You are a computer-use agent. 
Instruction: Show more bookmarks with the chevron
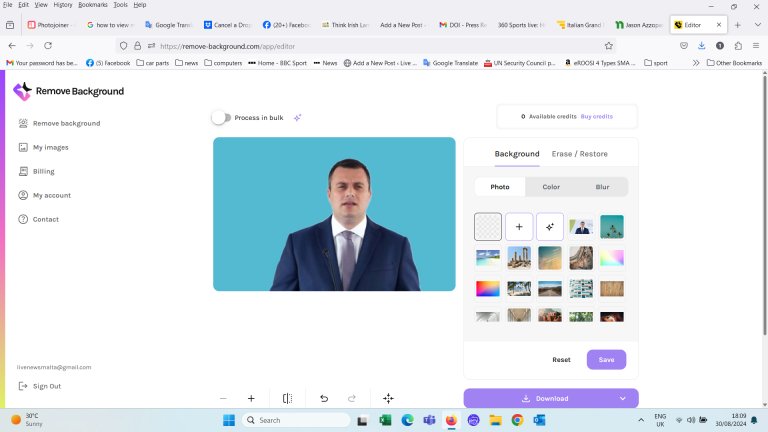pyautogui.click(x=696, y=63)
